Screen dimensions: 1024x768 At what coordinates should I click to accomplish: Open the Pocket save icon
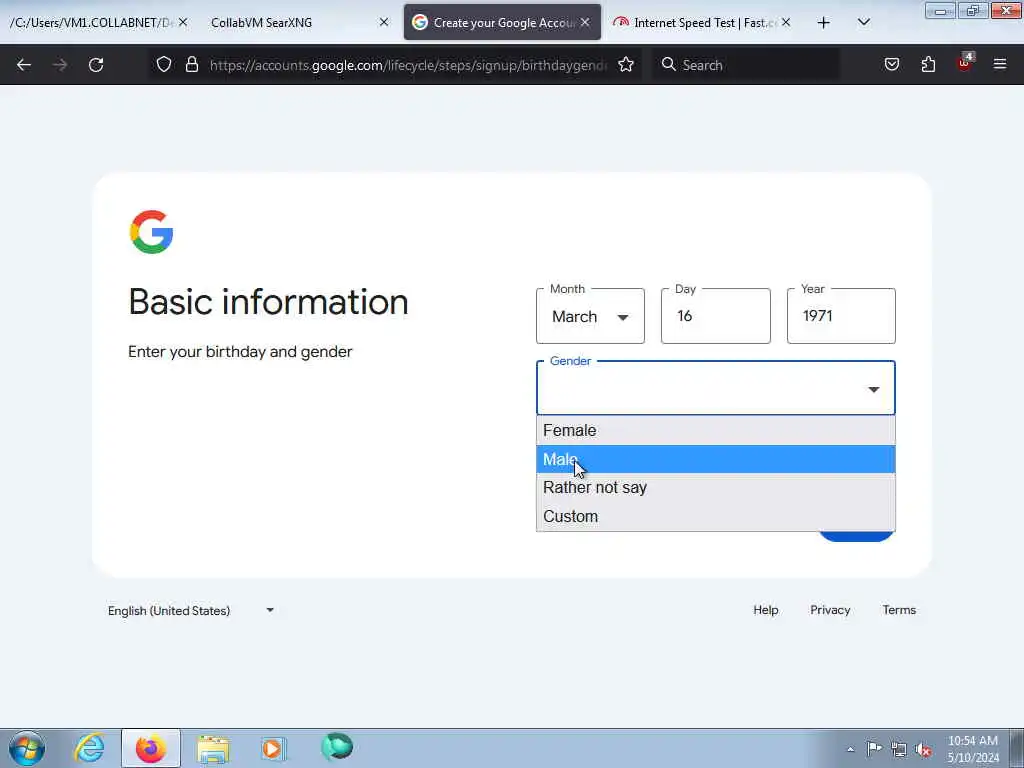[x=891, y=64]
